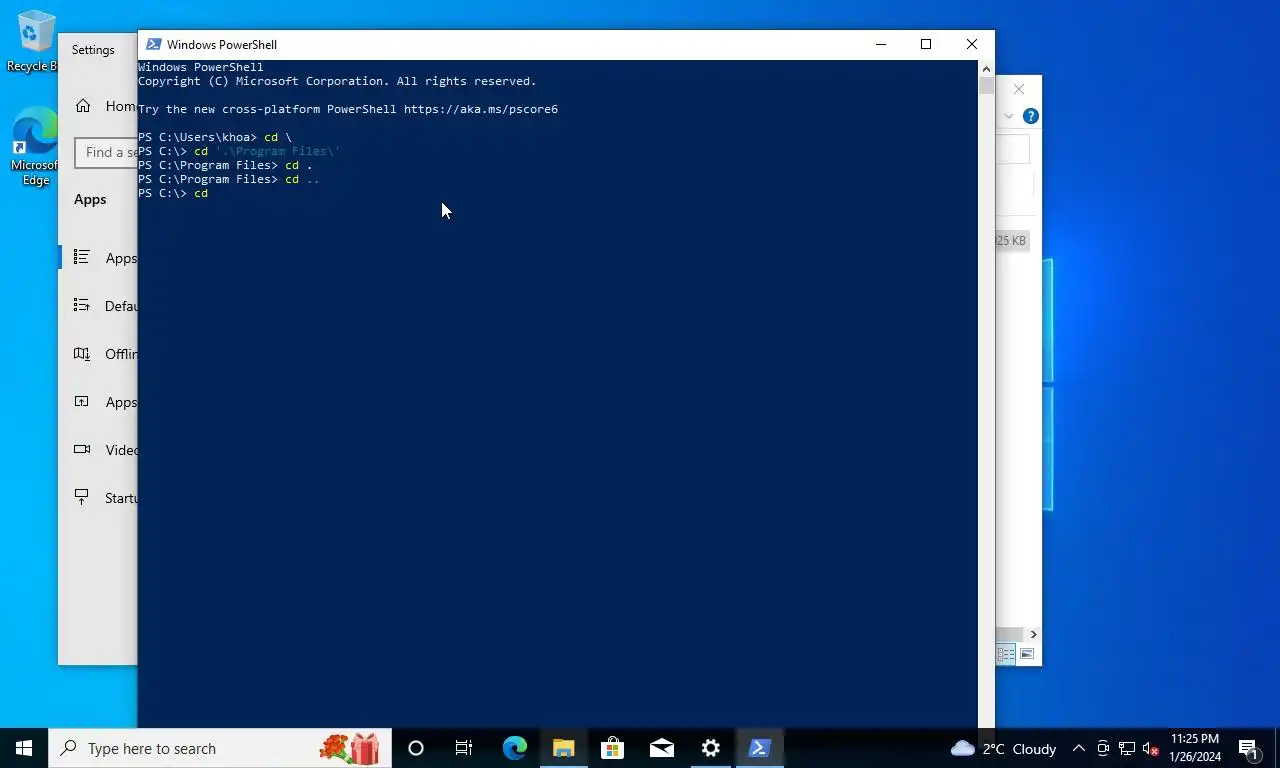Open the Home icon in Settings sidebar

coord(83,106)
